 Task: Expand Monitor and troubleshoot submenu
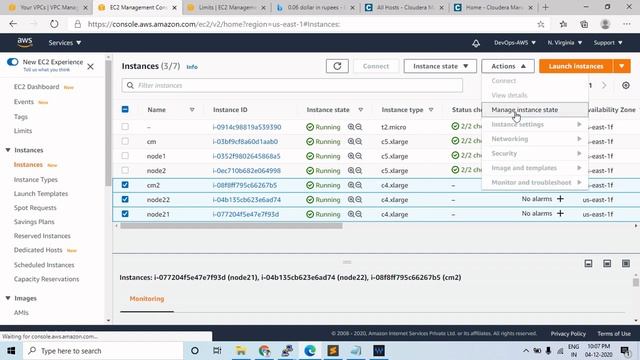(535, 182)
